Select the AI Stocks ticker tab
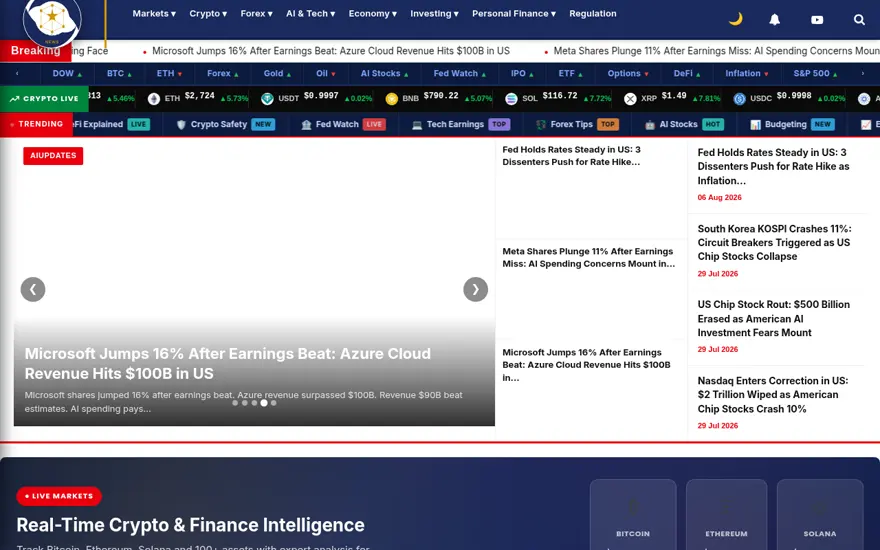 (x=384, y=74)
